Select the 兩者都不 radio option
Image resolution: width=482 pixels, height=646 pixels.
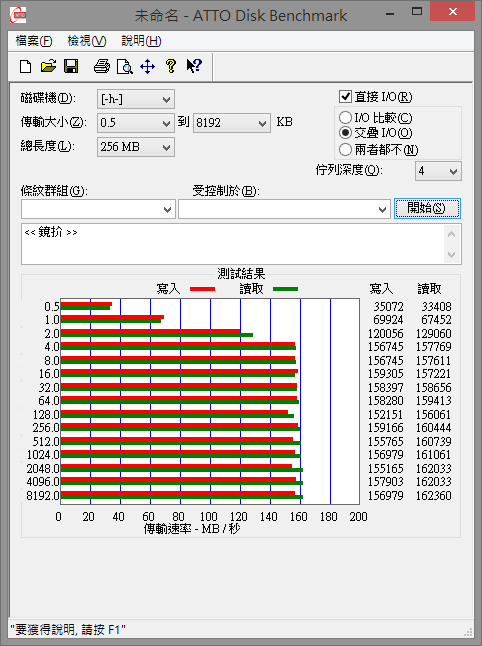pos(345,150)
